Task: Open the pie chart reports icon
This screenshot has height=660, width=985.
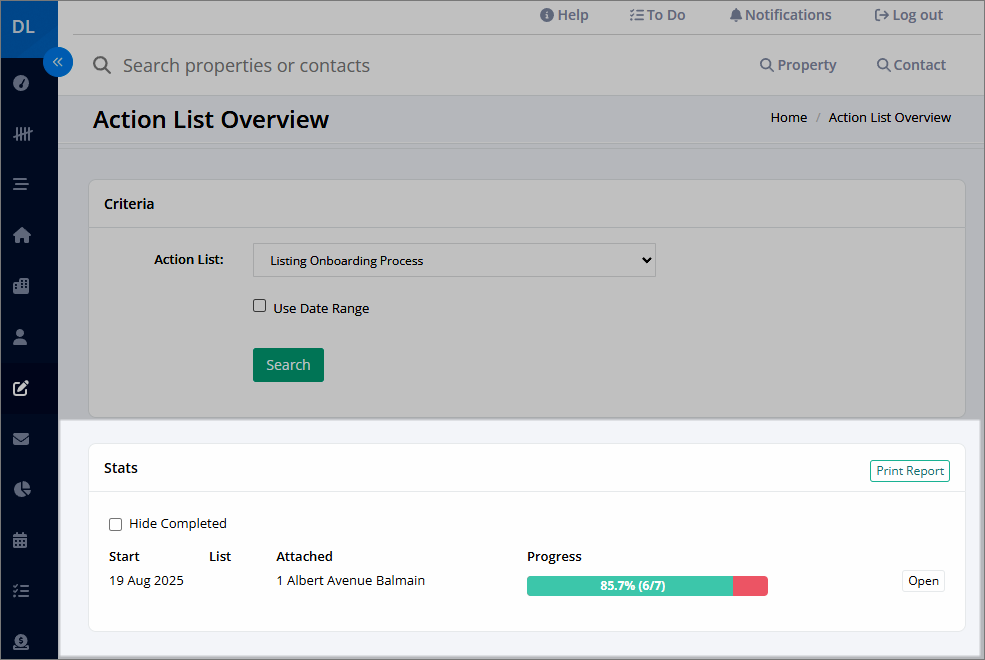Action: [22, 489]
